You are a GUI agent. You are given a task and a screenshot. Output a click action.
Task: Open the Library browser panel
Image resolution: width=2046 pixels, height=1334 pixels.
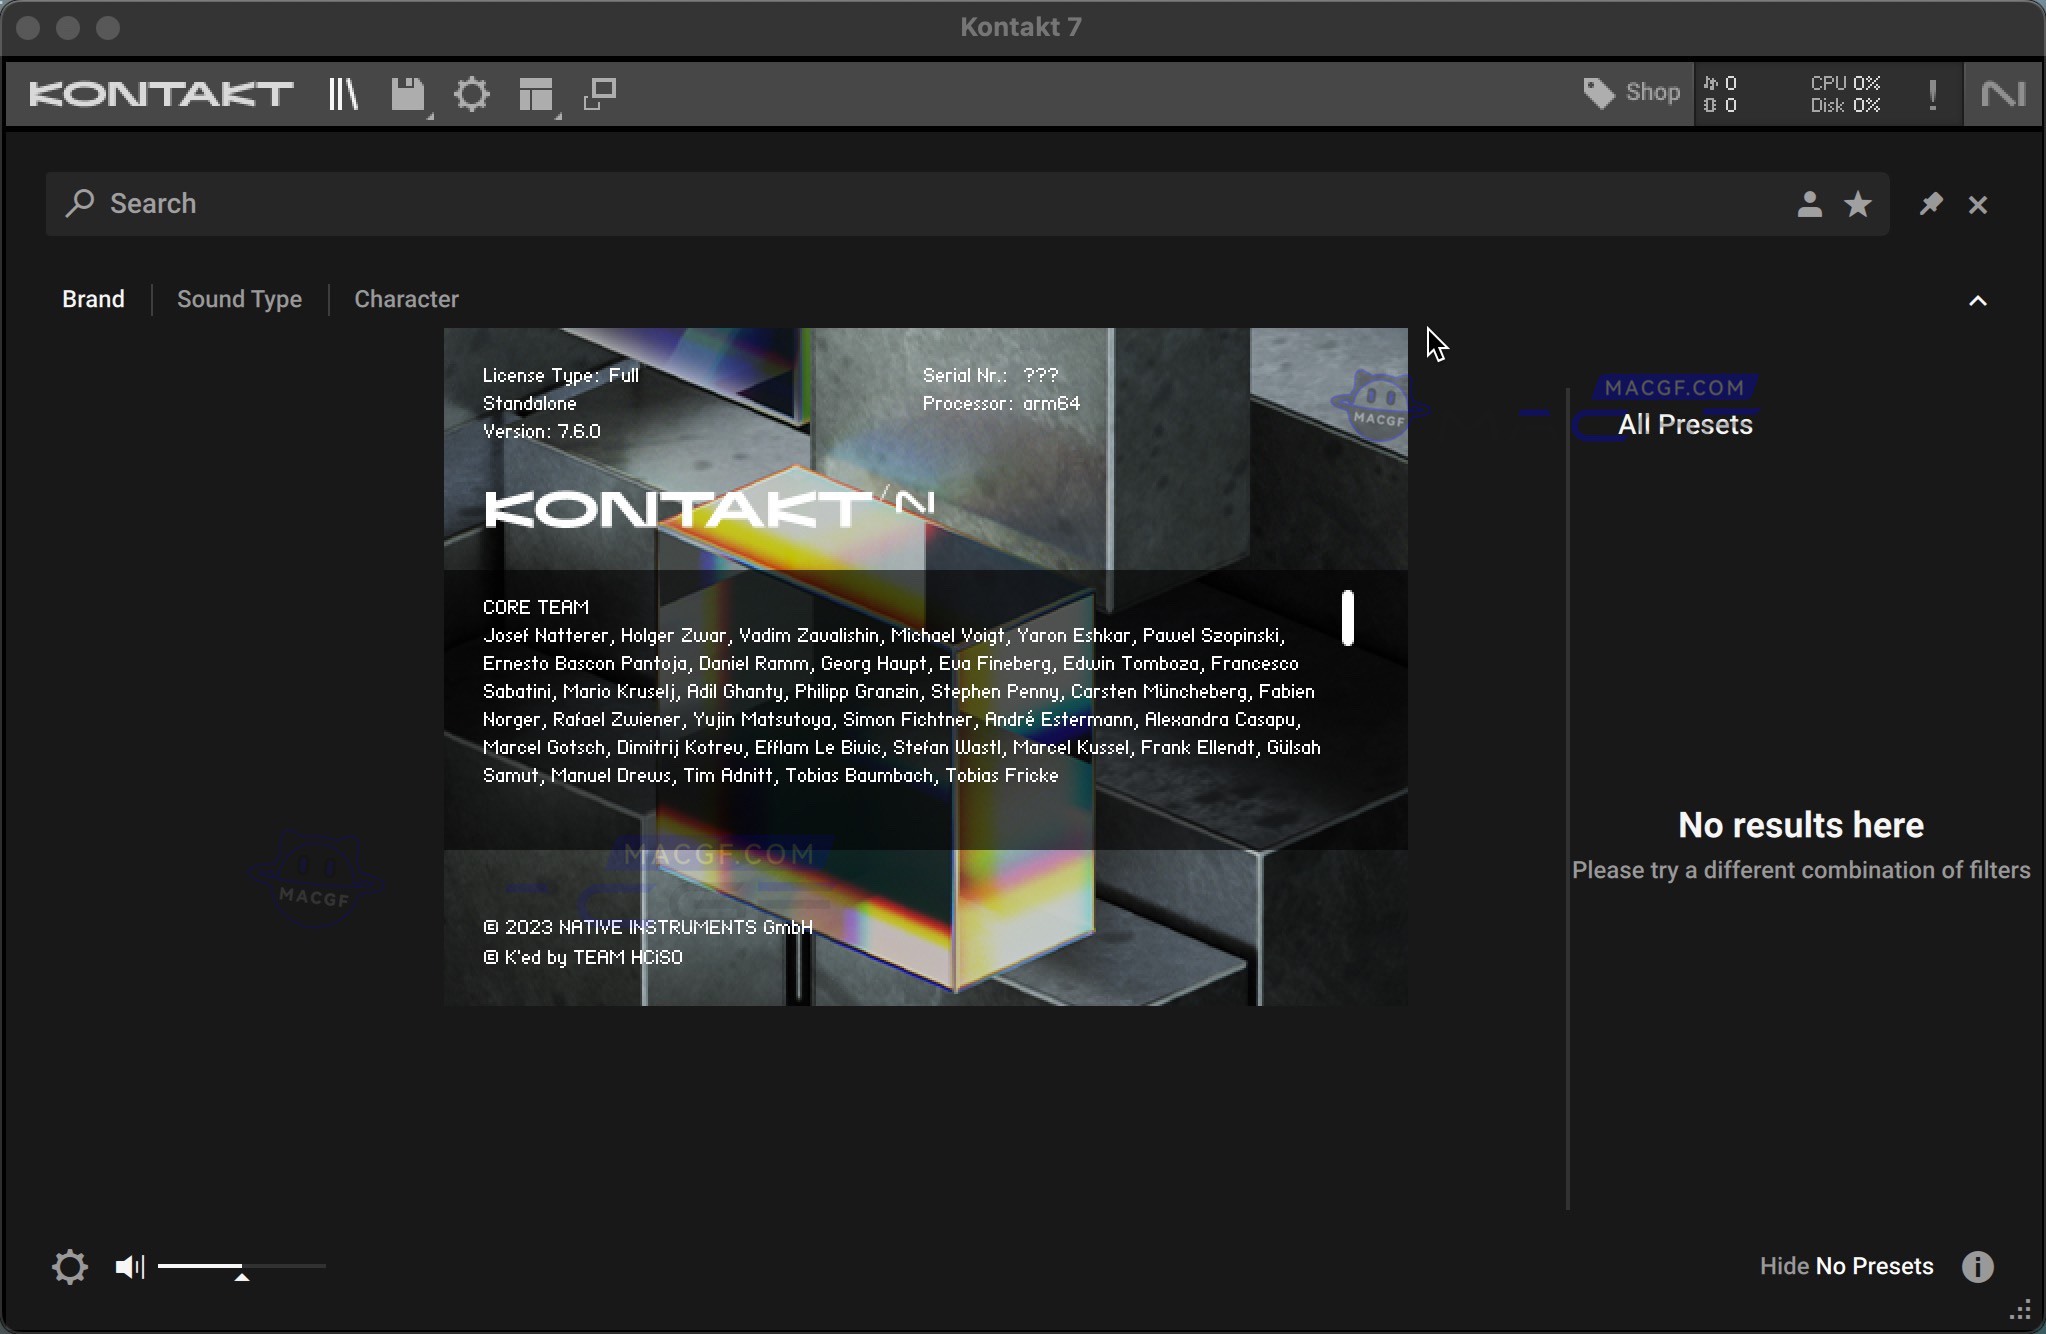343,93
